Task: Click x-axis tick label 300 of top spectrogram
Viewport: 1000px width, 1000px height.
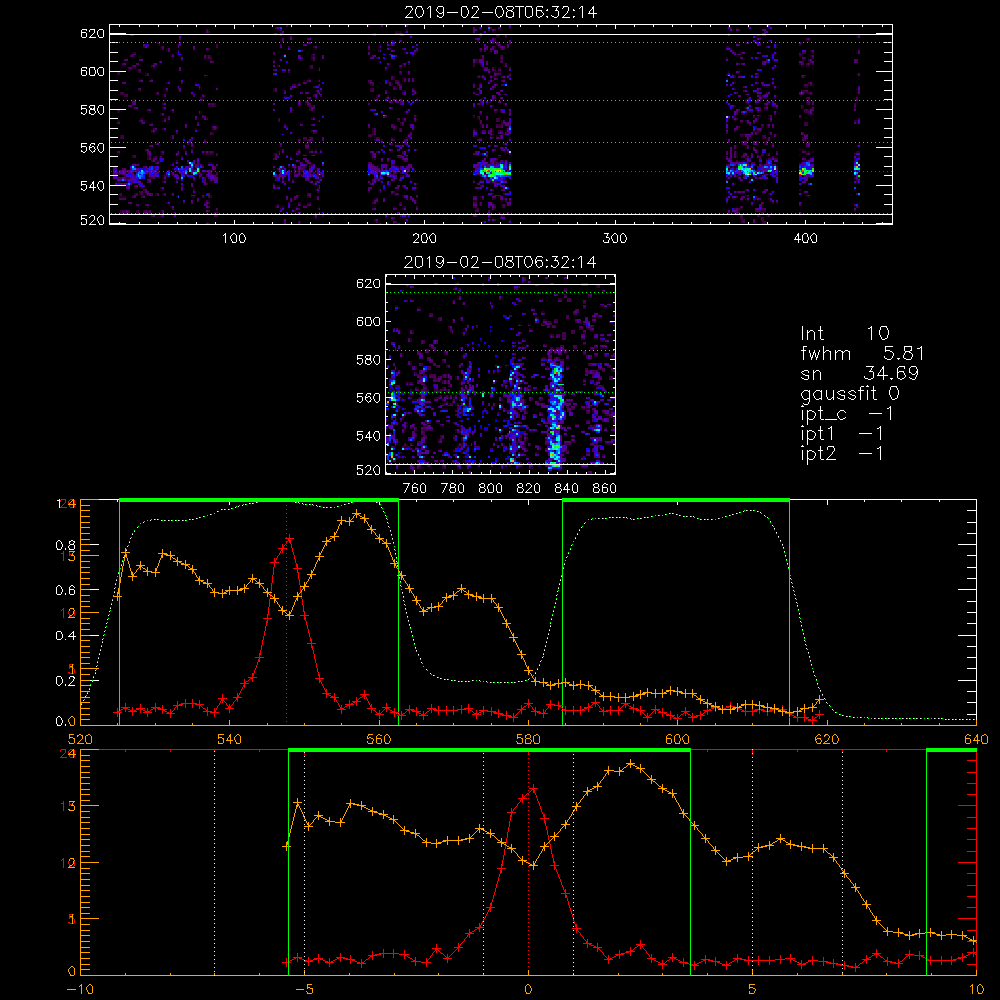Action: (x=615, y=239)
